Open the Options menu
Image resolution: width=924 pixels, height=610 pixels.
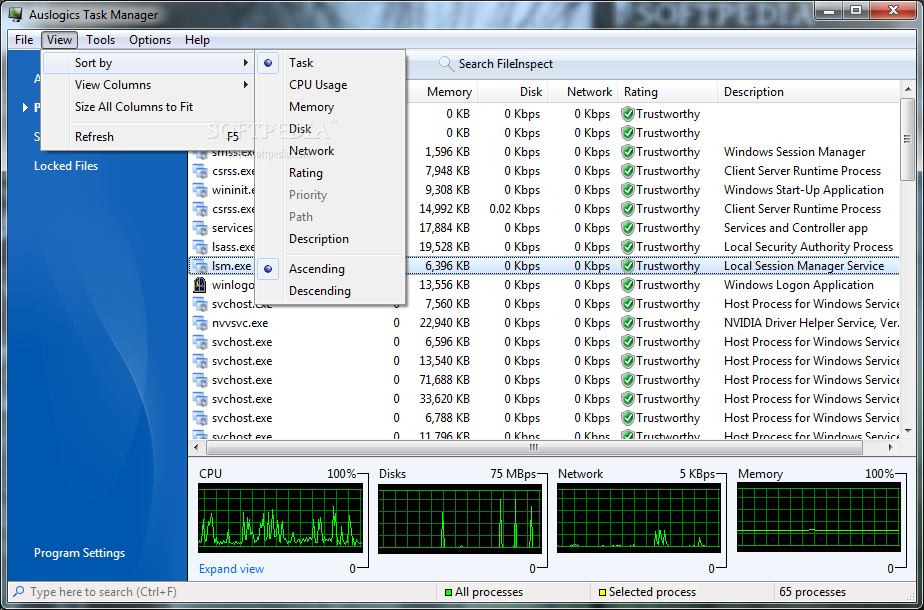point(150,39)
